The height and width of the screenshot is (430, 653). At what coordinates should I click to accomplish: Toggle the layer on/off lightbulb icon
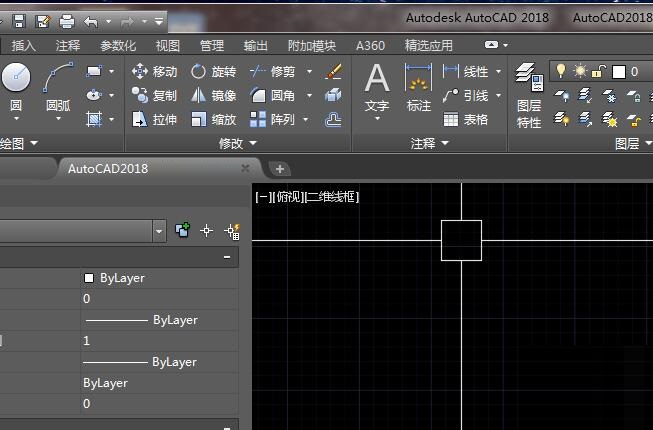point(562,71)
